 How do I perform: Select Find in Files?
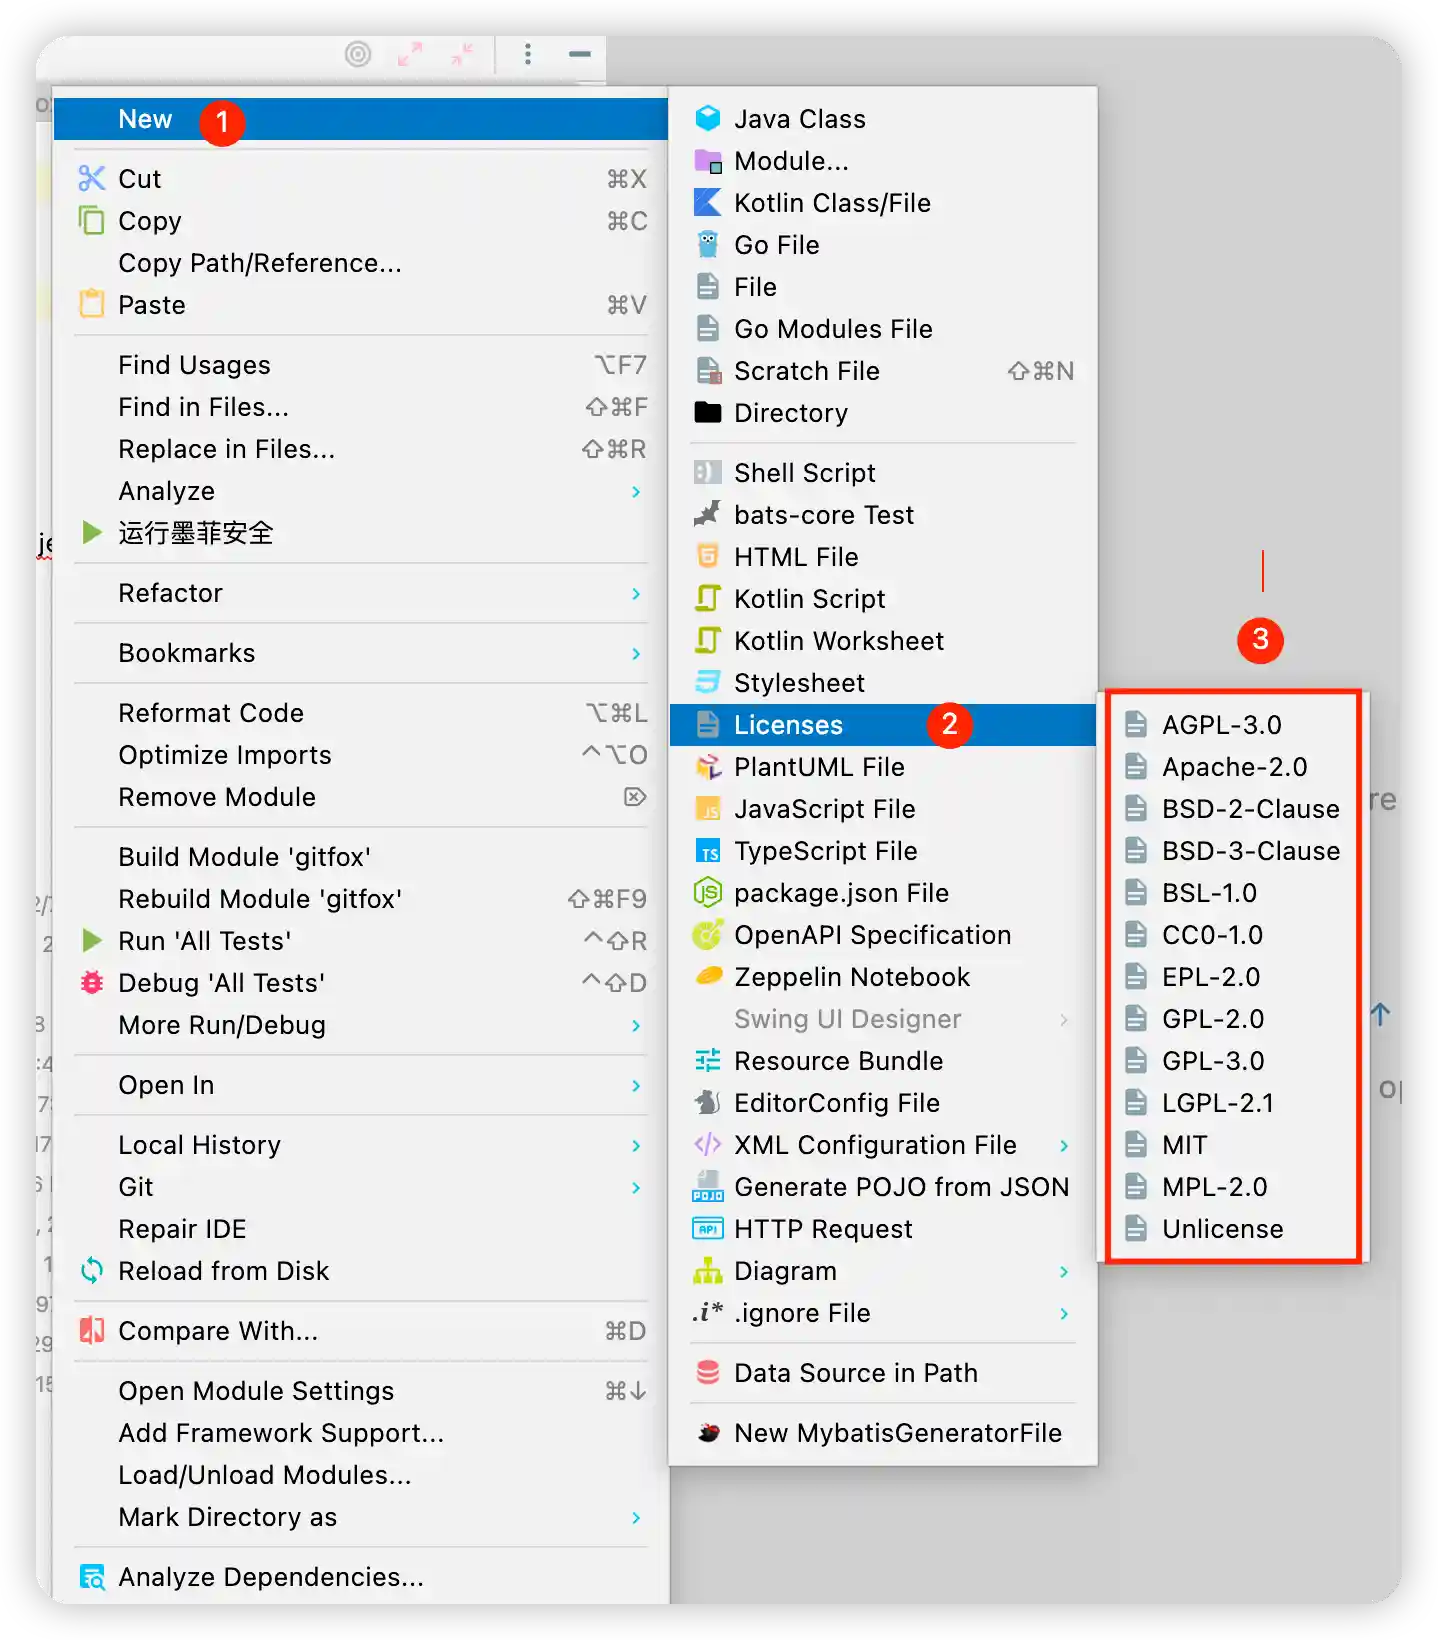point(361,407)
